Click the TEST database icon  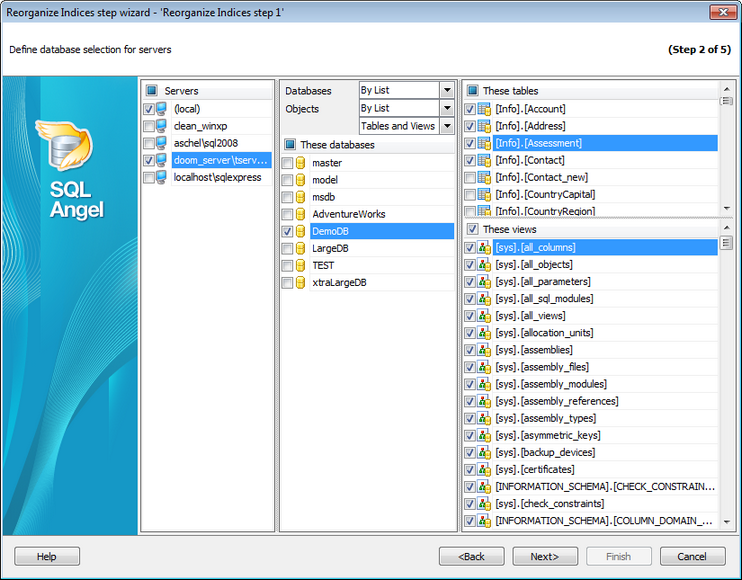pos(300,265)
